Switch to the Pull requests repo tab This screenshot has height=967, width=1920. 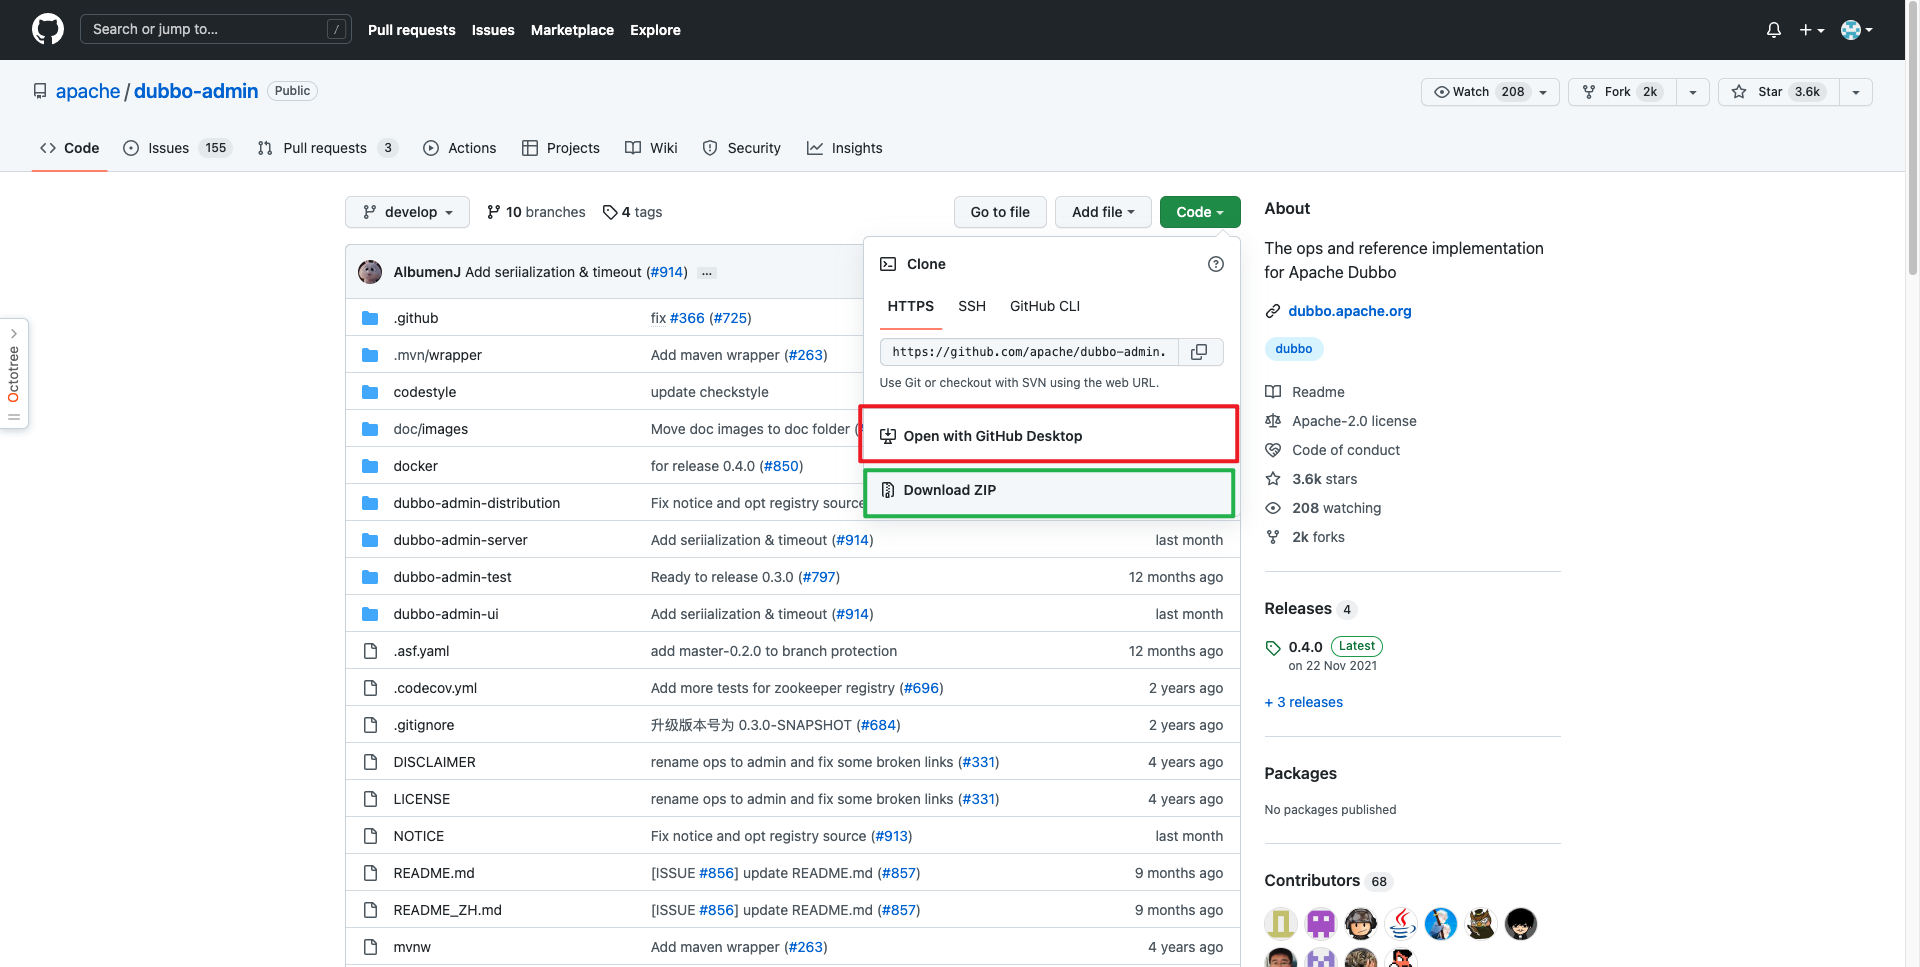pos(327,148)
